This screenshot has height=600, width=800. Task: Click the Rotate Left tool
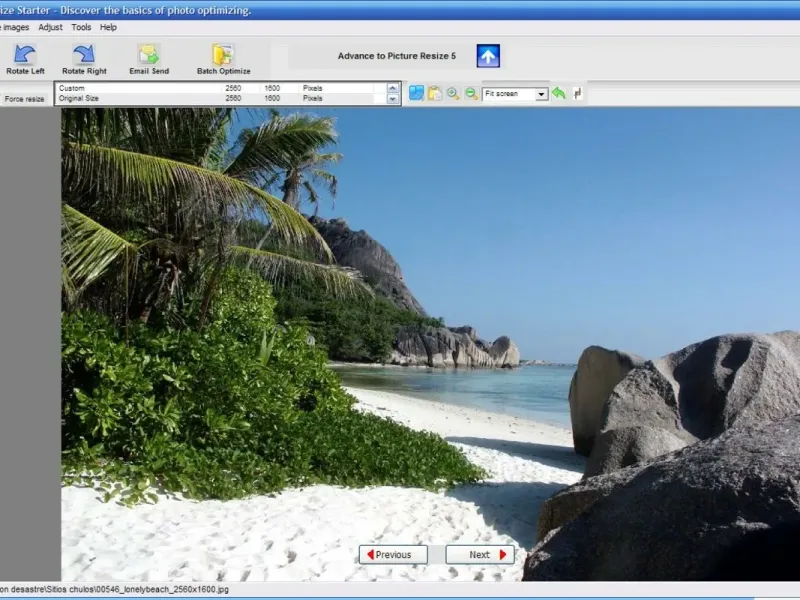(x=25, y=60)
